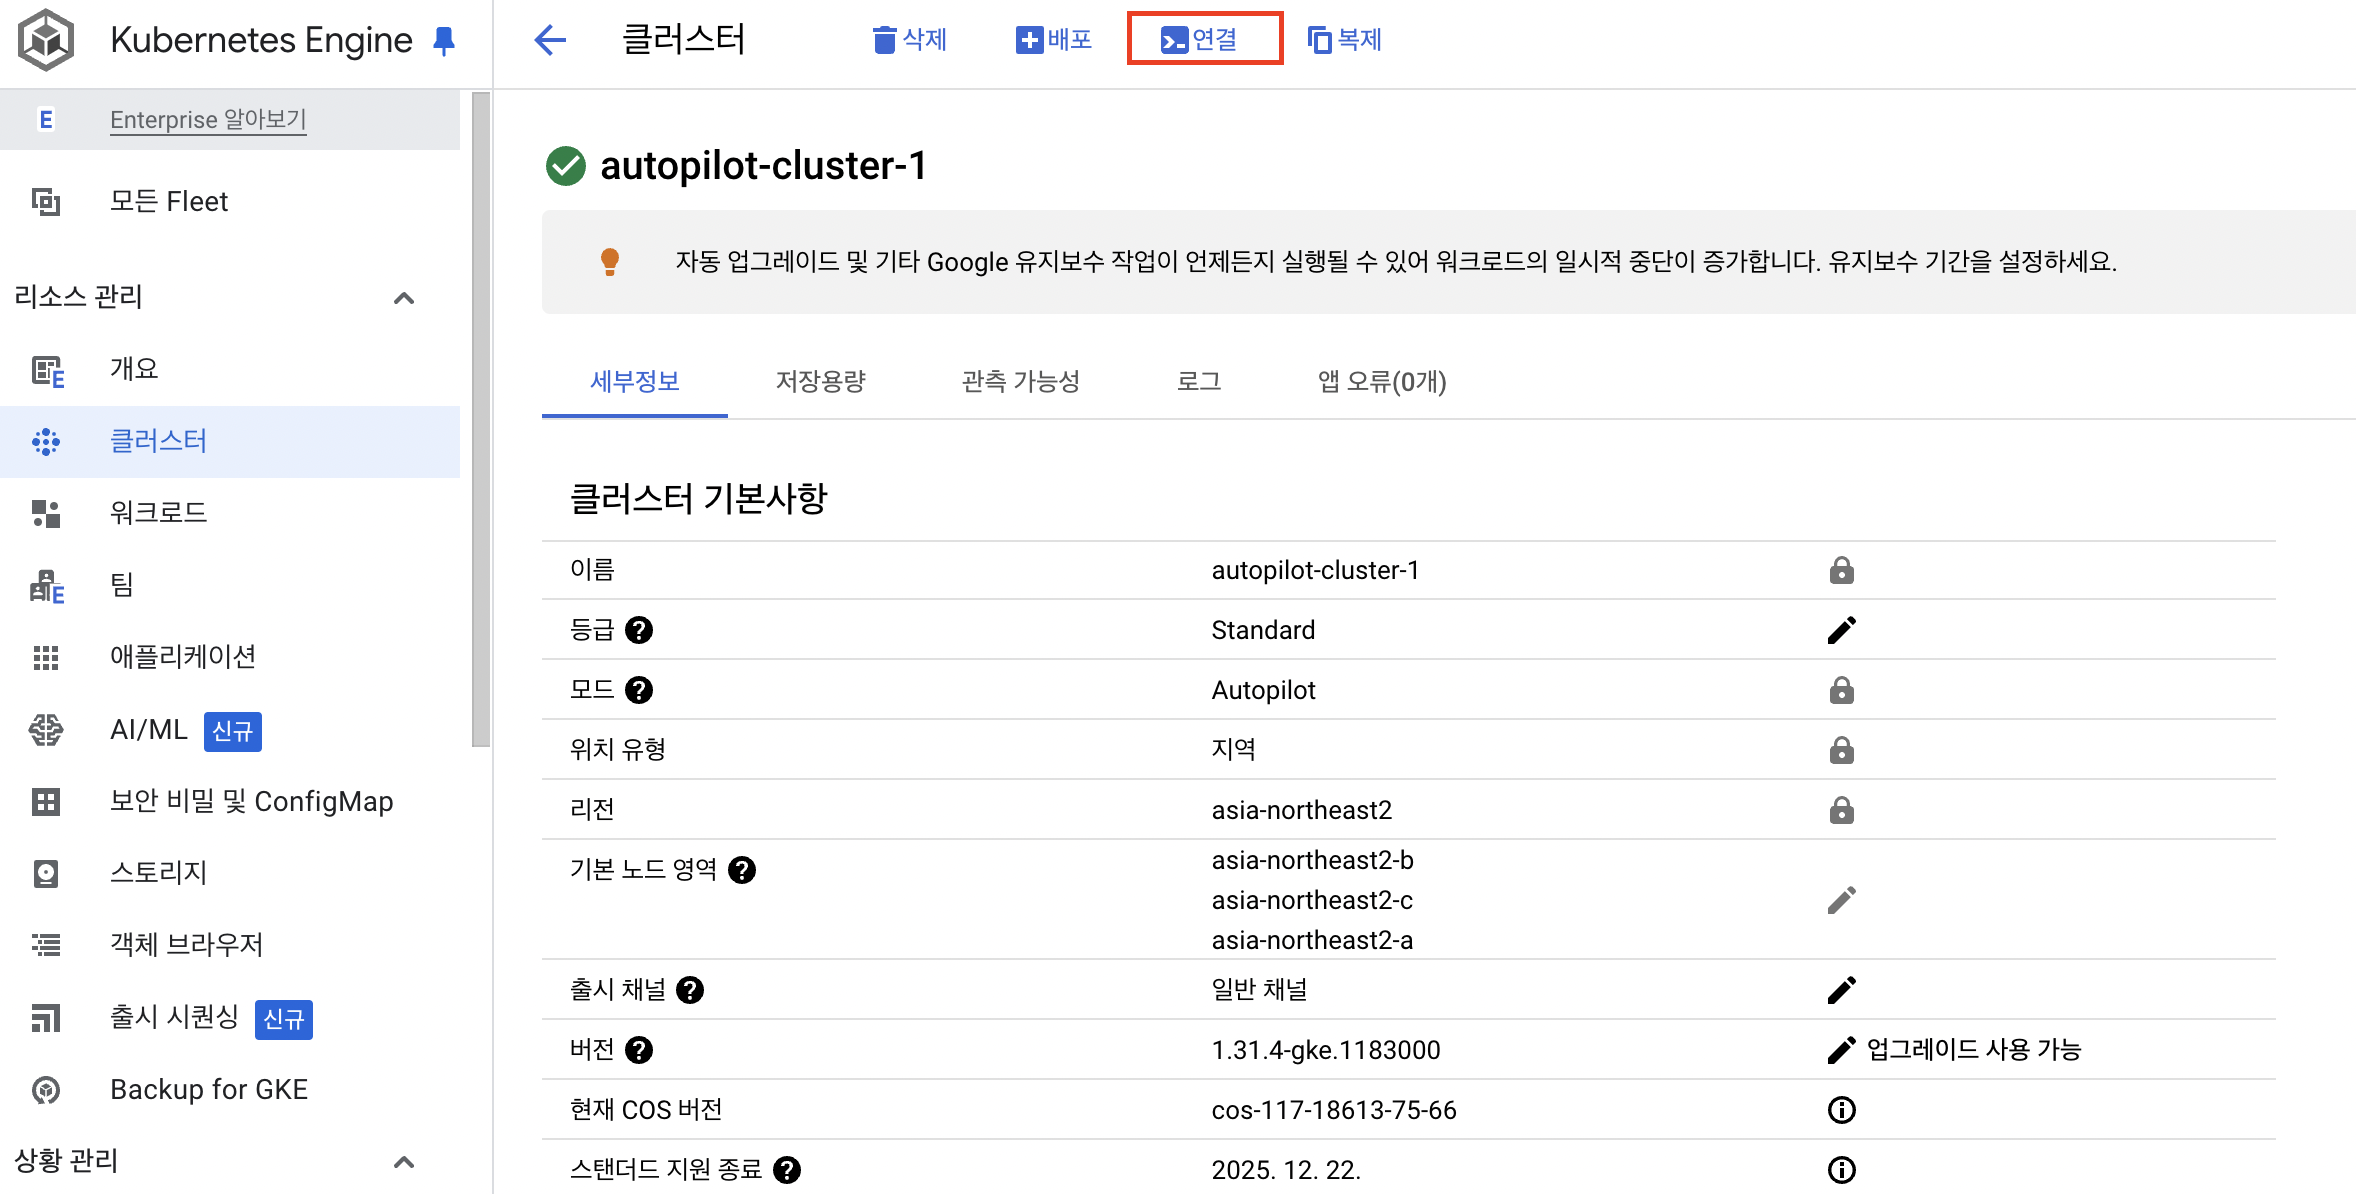
Task: Open 애플리케이션 in sidebar
Action: (x=183, y=656)
